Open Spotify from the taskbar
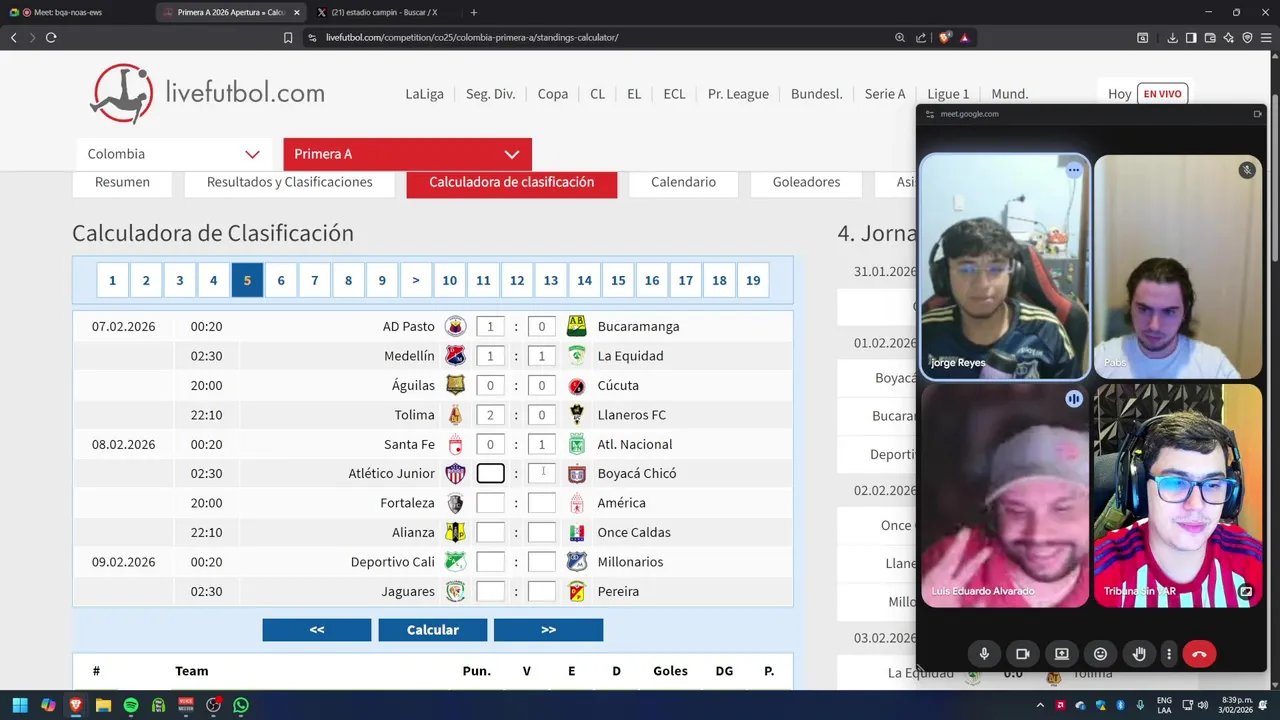The height and width of the screenshot is (720, 1280). (131, 705)
